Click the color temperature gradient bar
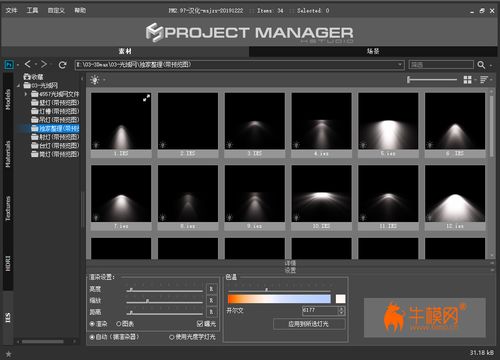The height and width of the screenshot is (360, 500). pos(279,299)
